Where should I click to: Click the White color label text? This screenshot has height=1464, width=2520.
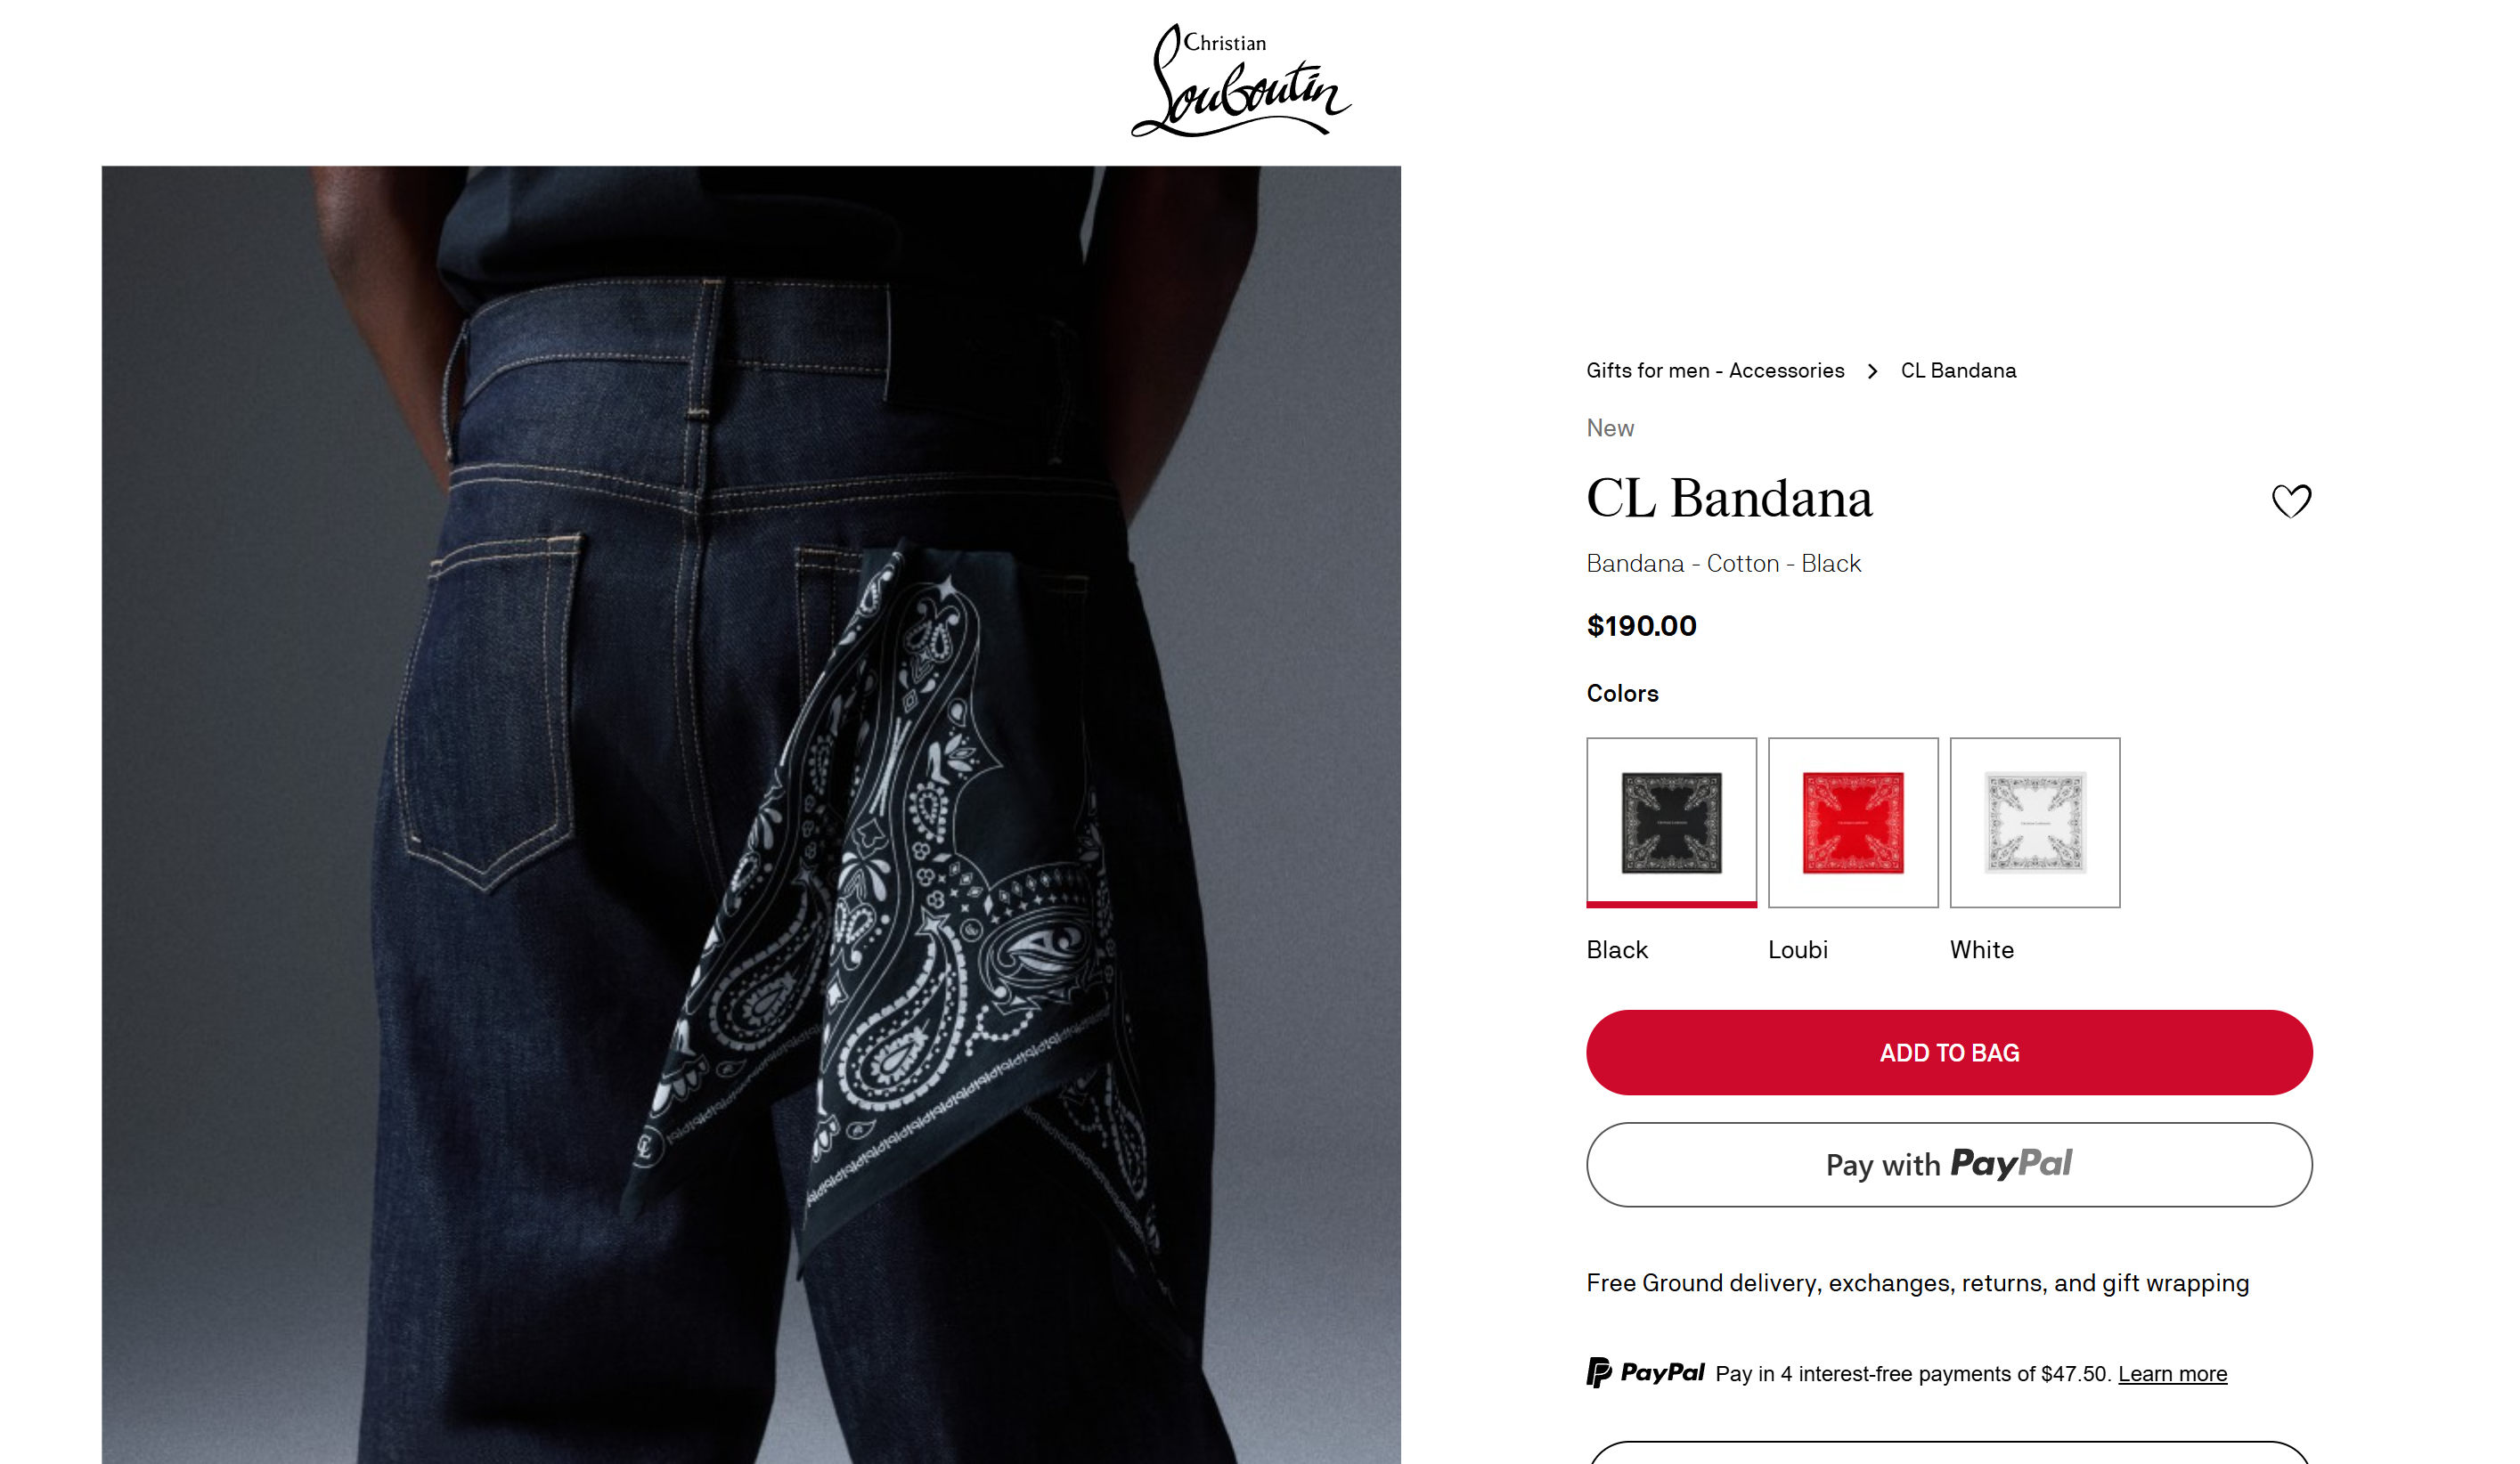point(1981,950)
